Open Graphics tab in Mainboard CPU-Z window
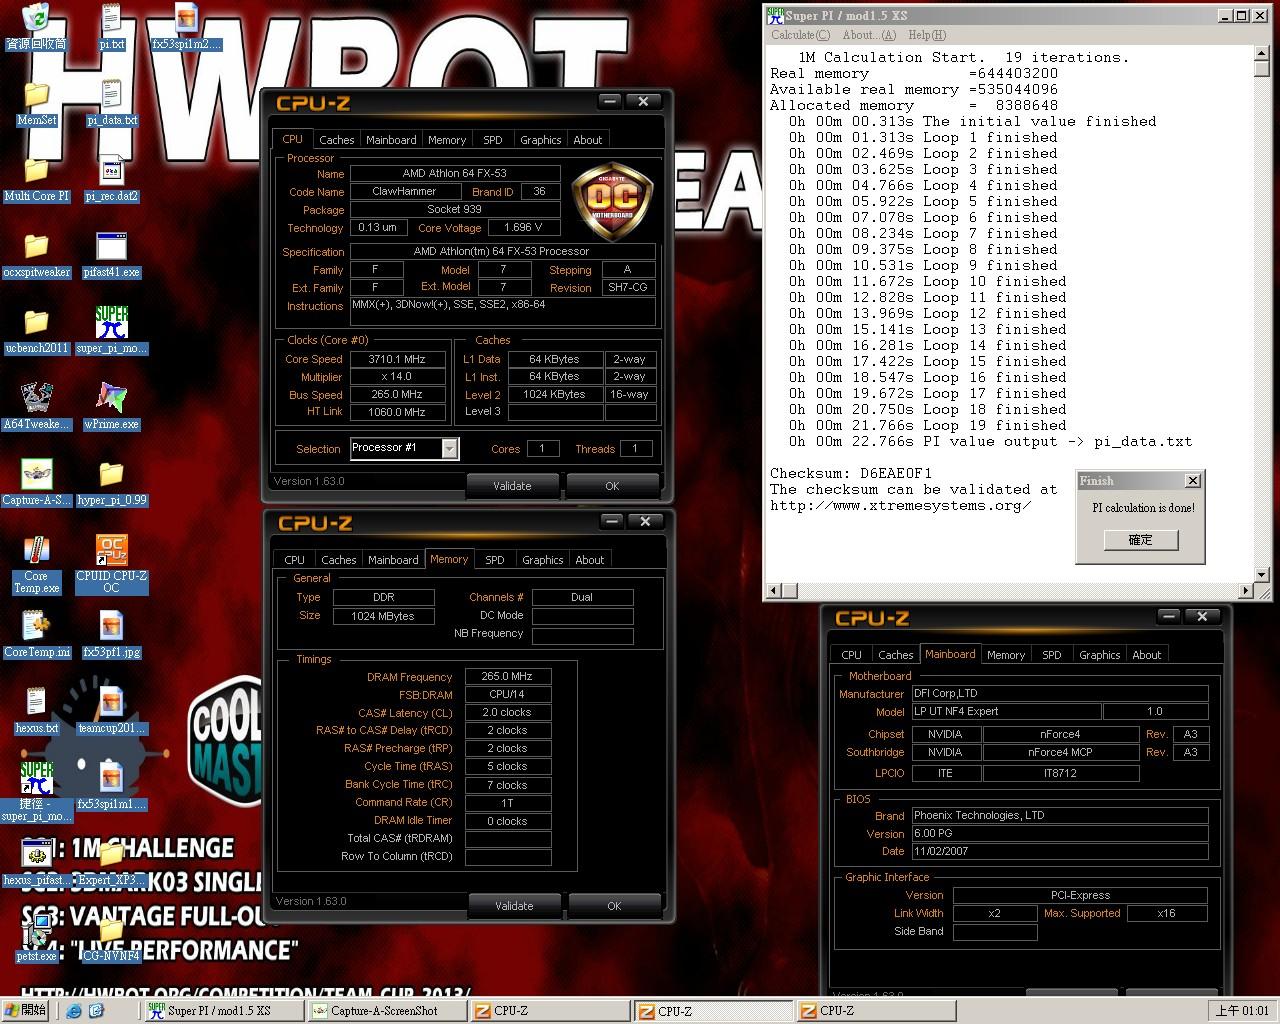This screenshot has width=1280, height=1024. click(1099, 655)
